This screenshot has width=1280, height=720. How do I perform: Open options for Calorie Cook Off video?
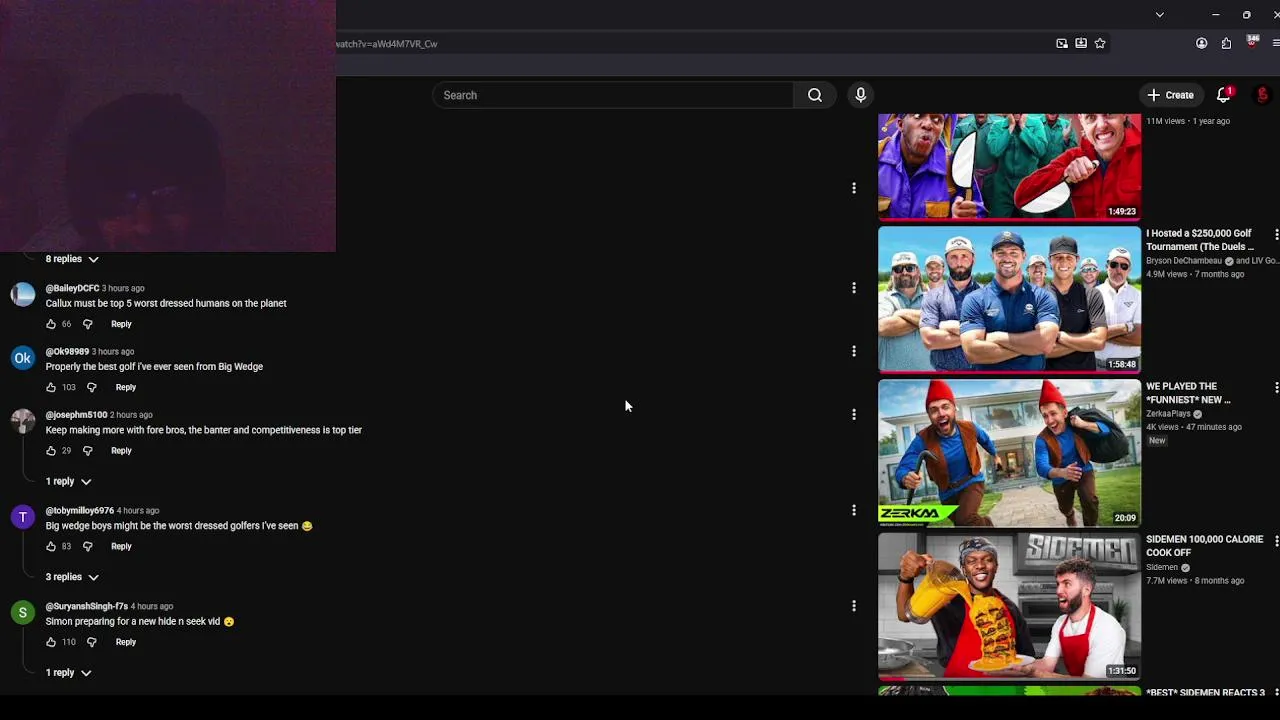click(1275, 540)
